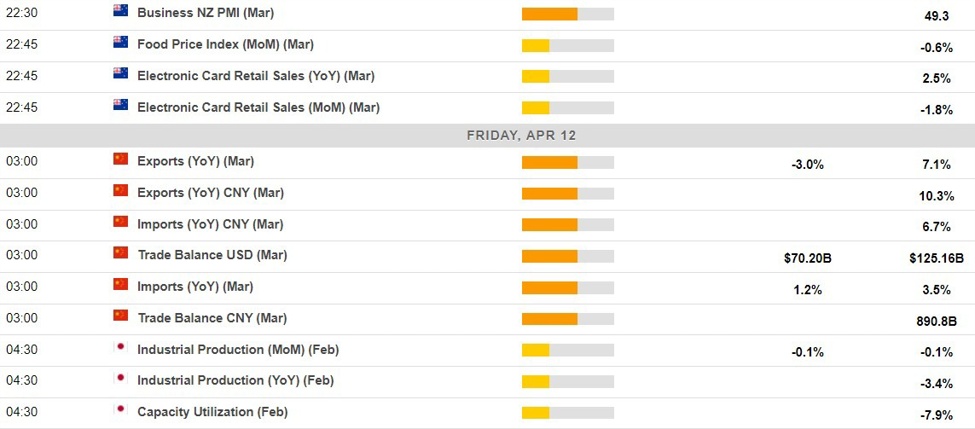
Task: Click volatility bar for Food Price Index
Action: (x=567, y=45)
